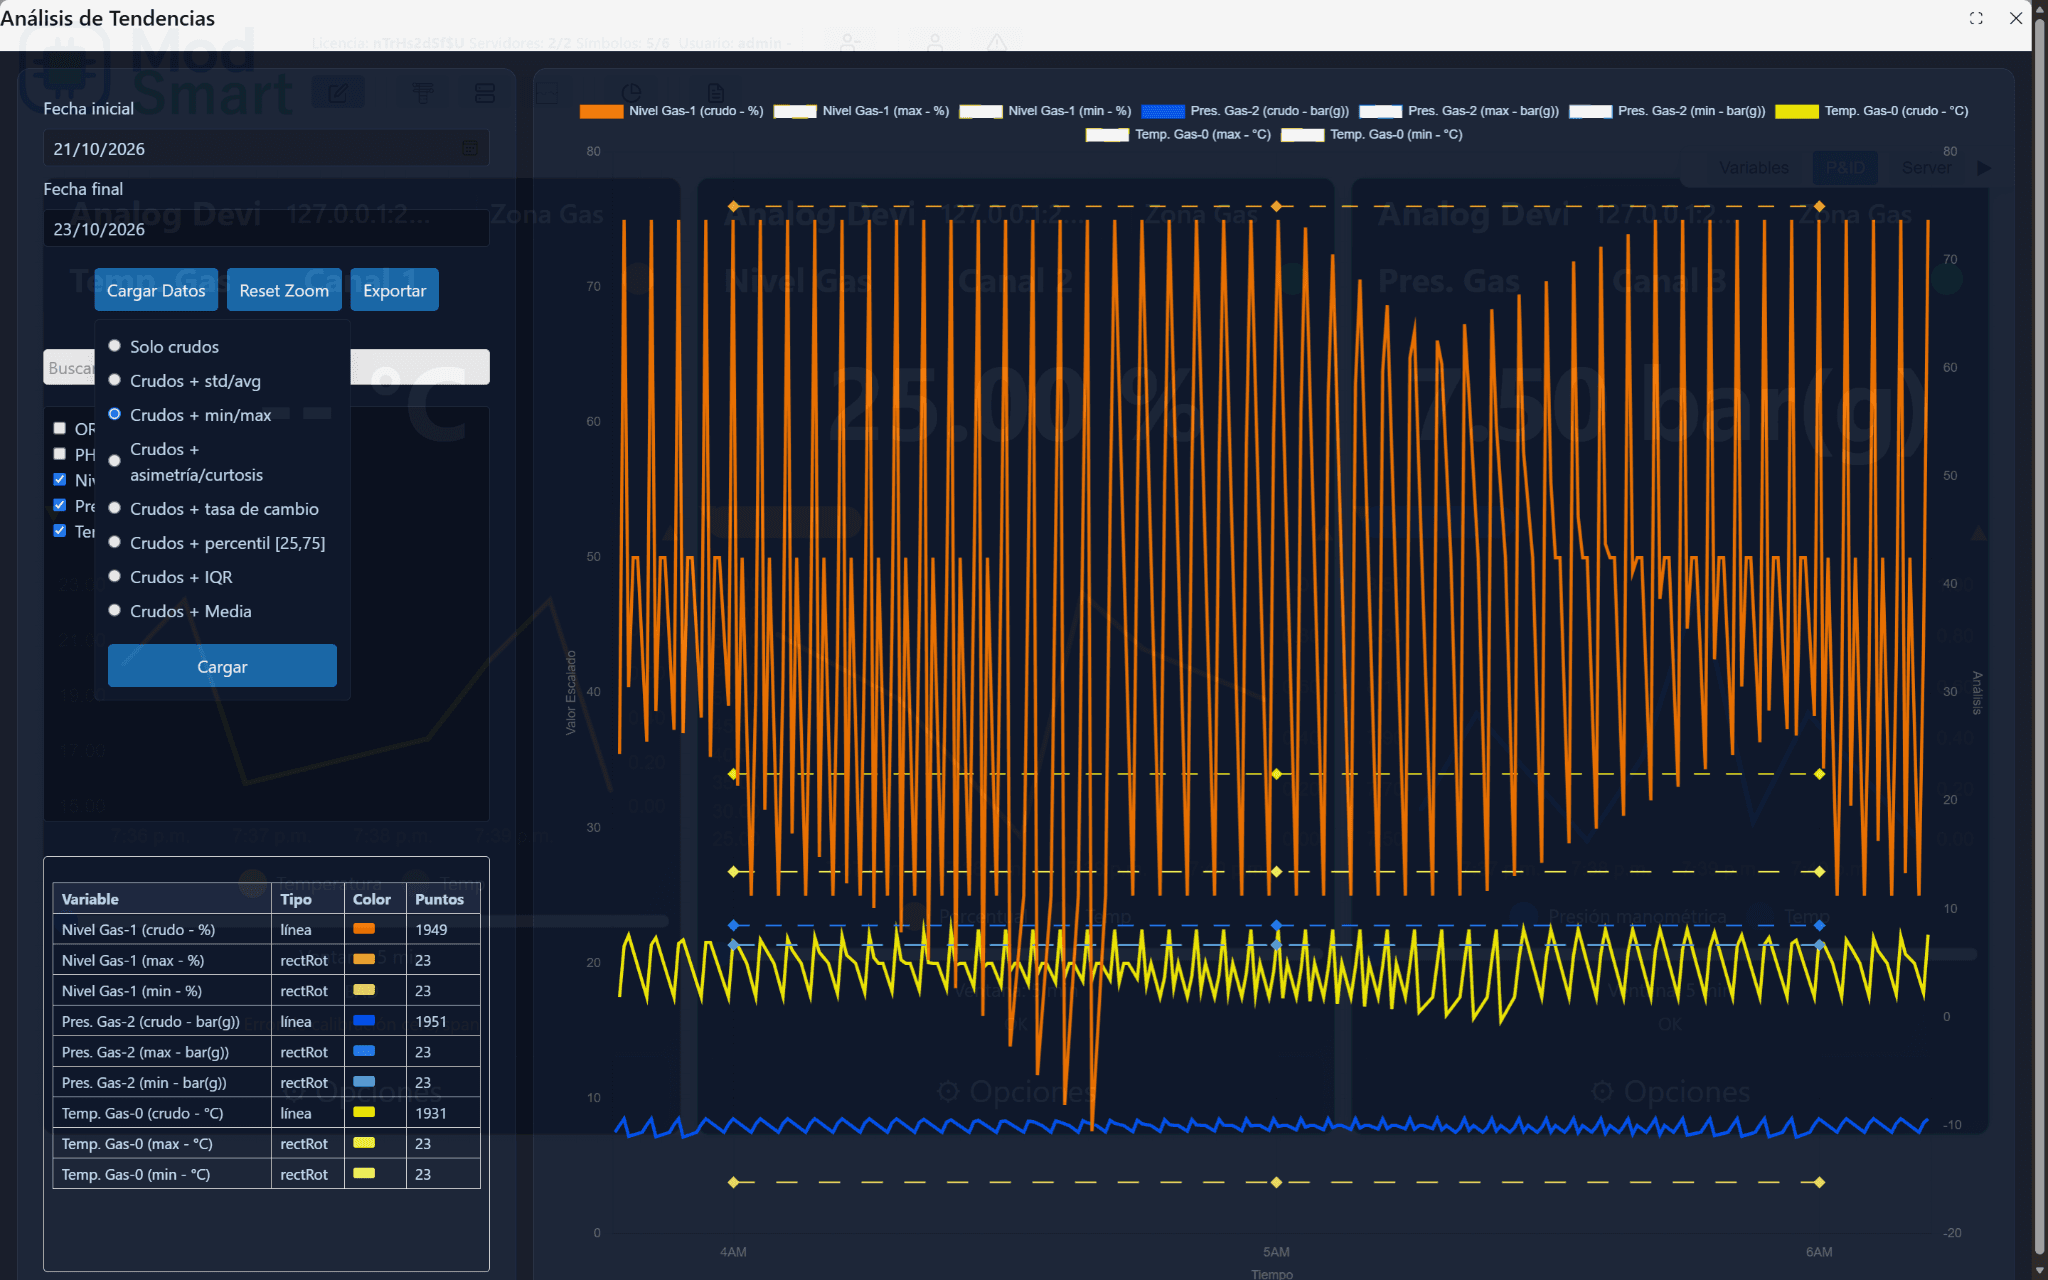Click the Reset Zoom button
Image resolution: width=2048 pixels, height=1280 pixels.
(x=284, y=290)
